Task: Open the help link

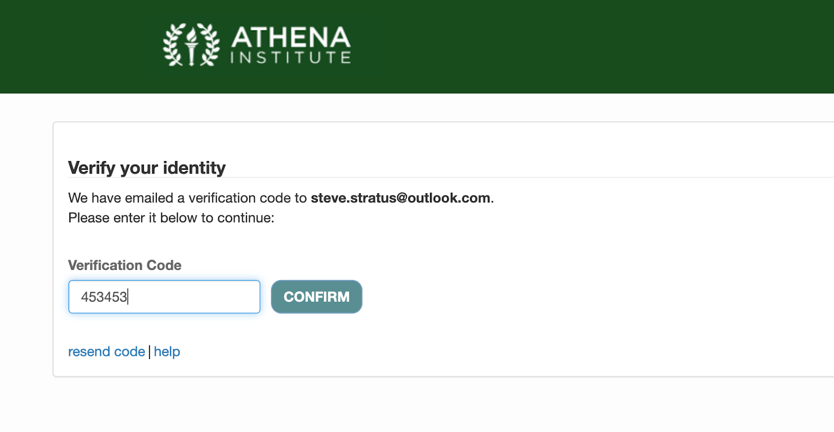Action: coord(167,352)
